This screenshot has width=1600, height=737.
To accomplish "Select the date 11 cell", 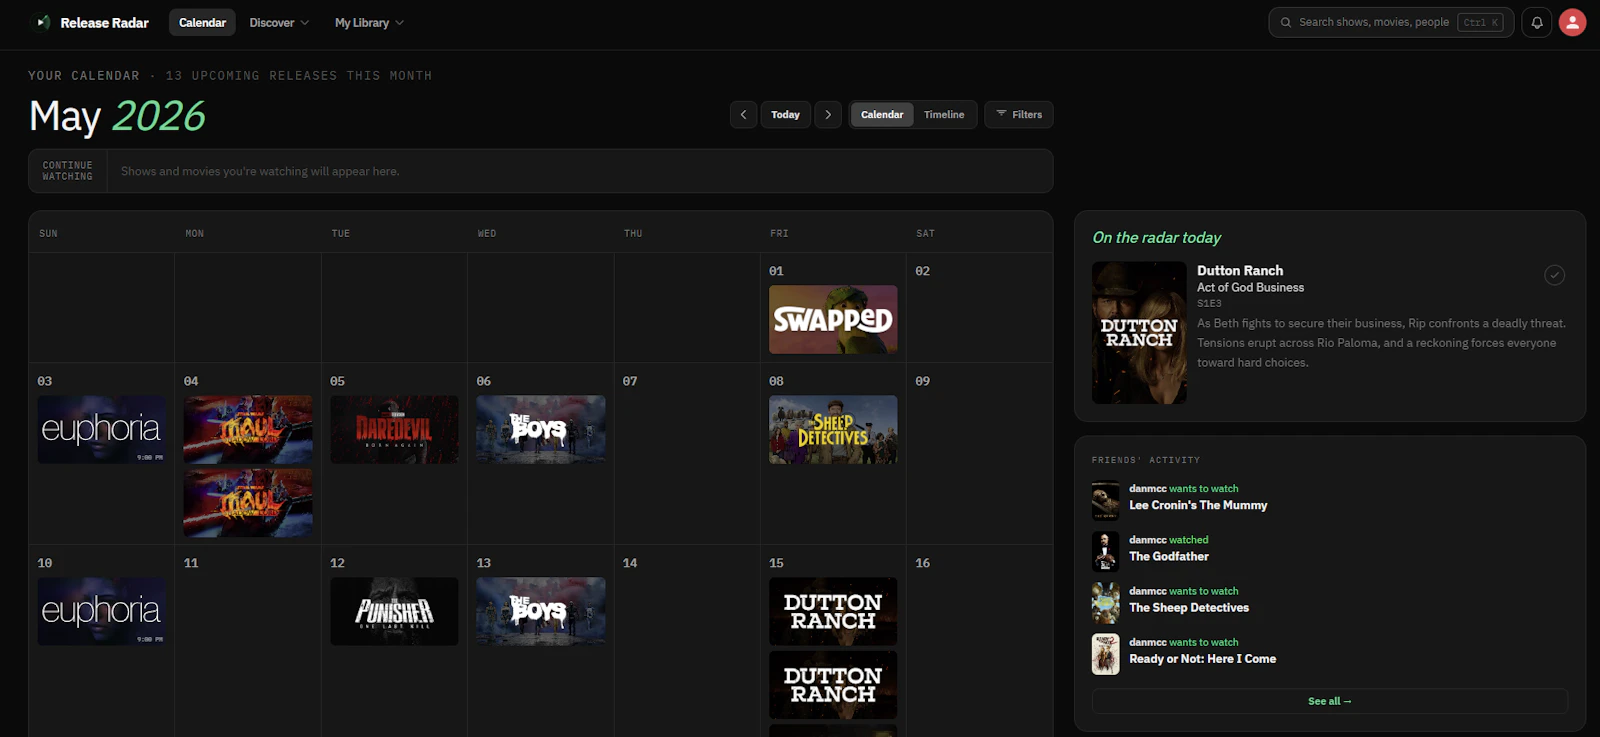I will point(248,641).
